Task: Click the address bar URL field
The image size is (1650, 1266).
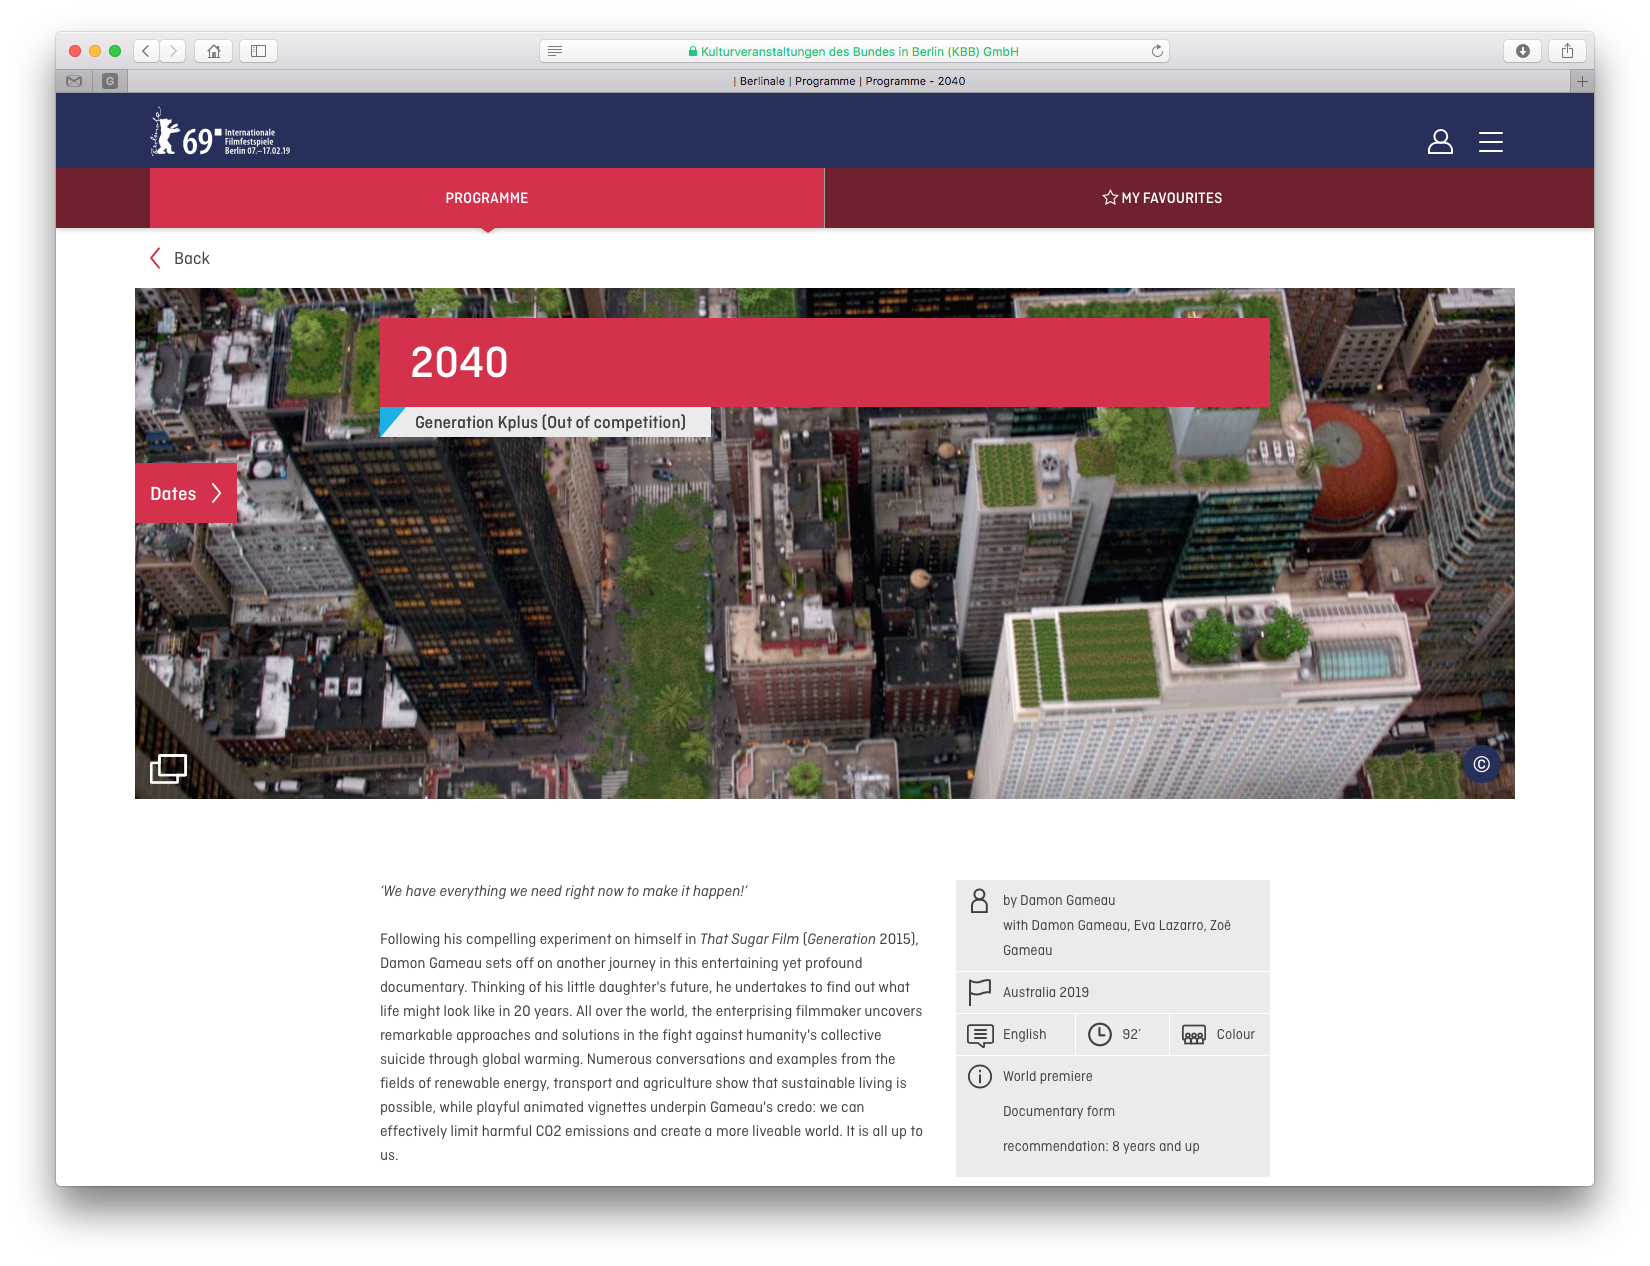Action: (x=853, y=51)
